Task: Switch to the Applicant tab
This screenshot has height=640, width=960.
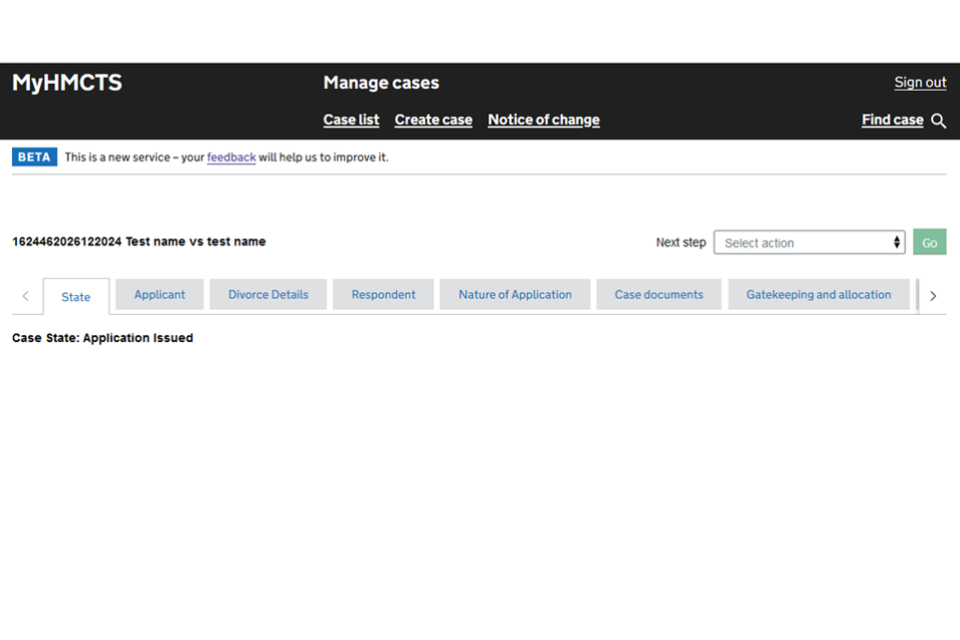Action: (x=160, y=295)
